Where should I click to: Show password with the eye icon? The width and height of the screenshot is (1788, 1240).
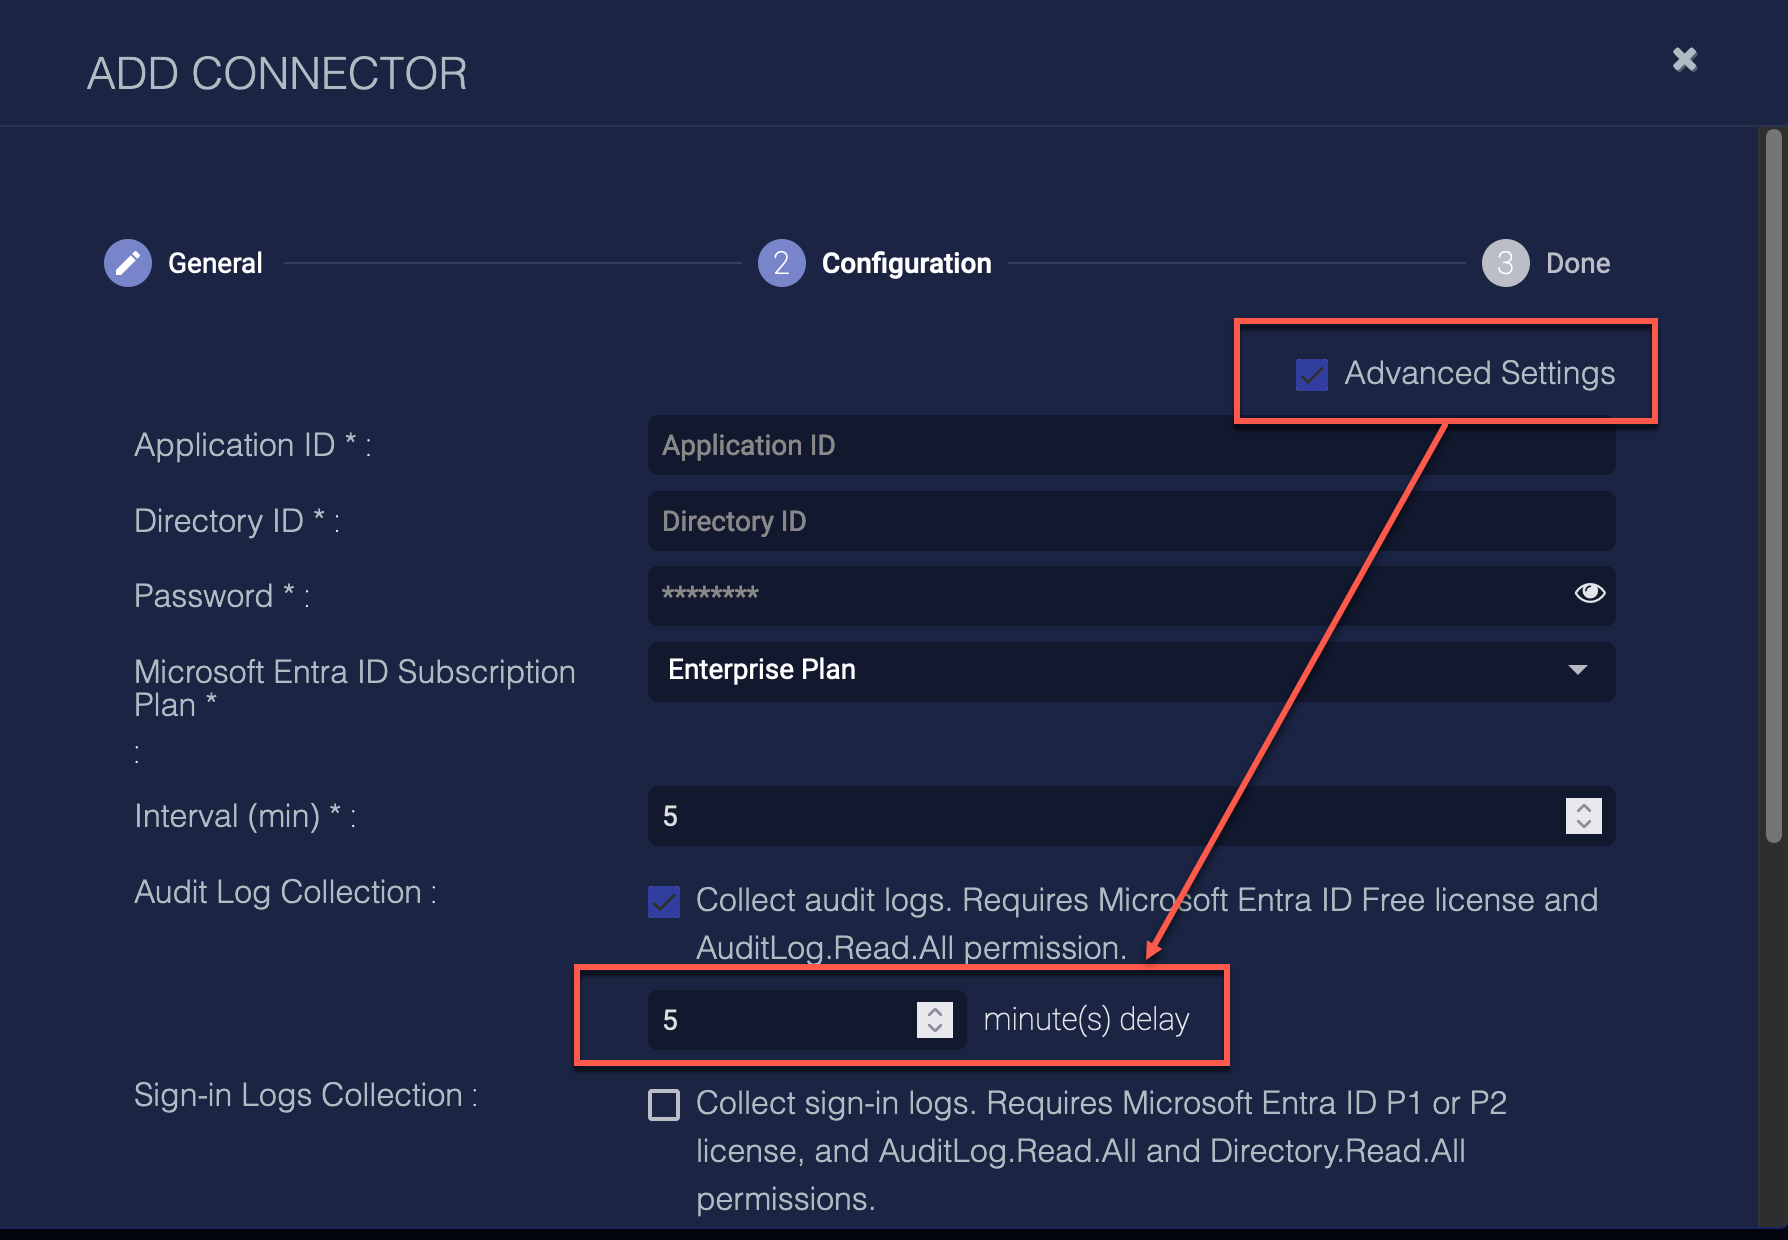1589,593
